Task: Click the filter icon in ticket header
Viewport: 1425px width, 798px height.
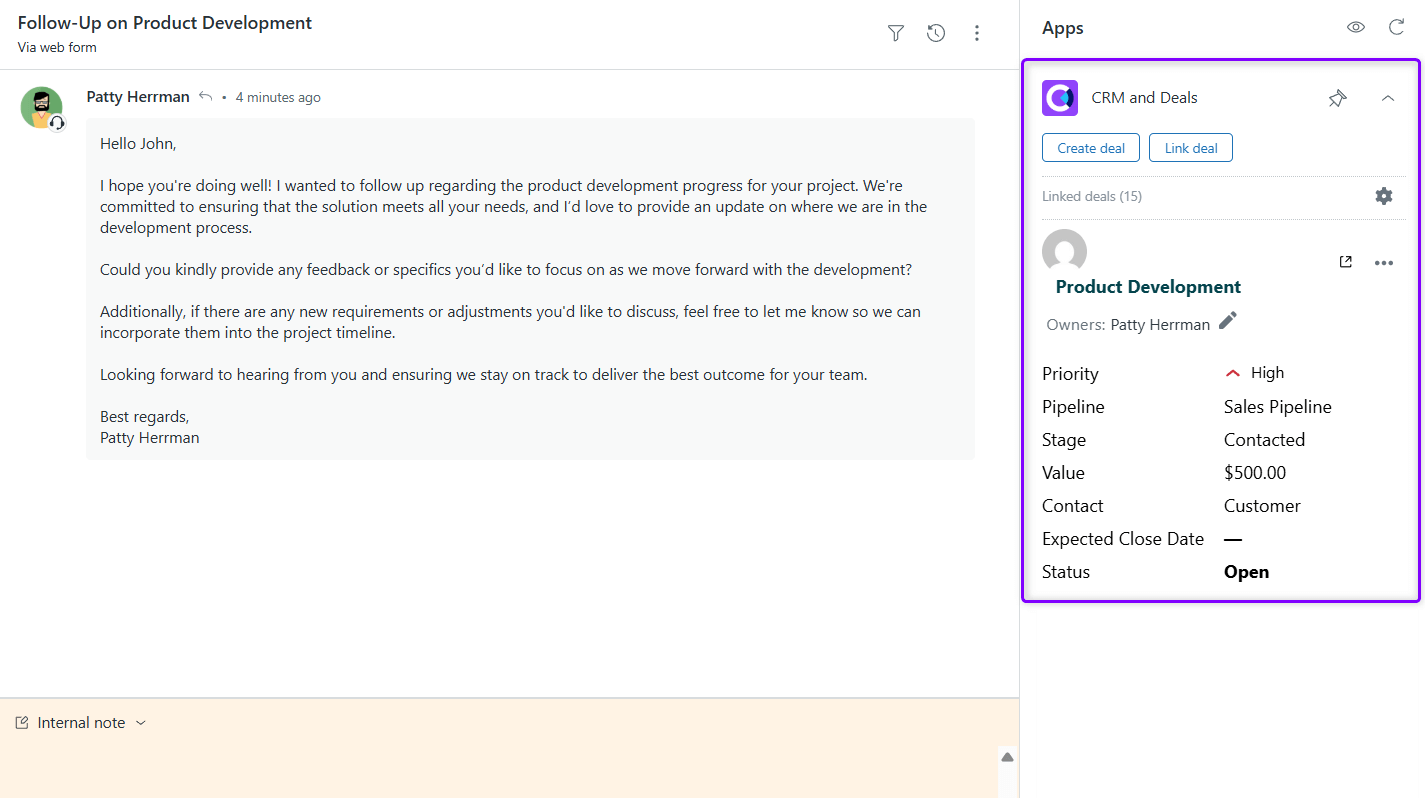Action: [895, 33]
